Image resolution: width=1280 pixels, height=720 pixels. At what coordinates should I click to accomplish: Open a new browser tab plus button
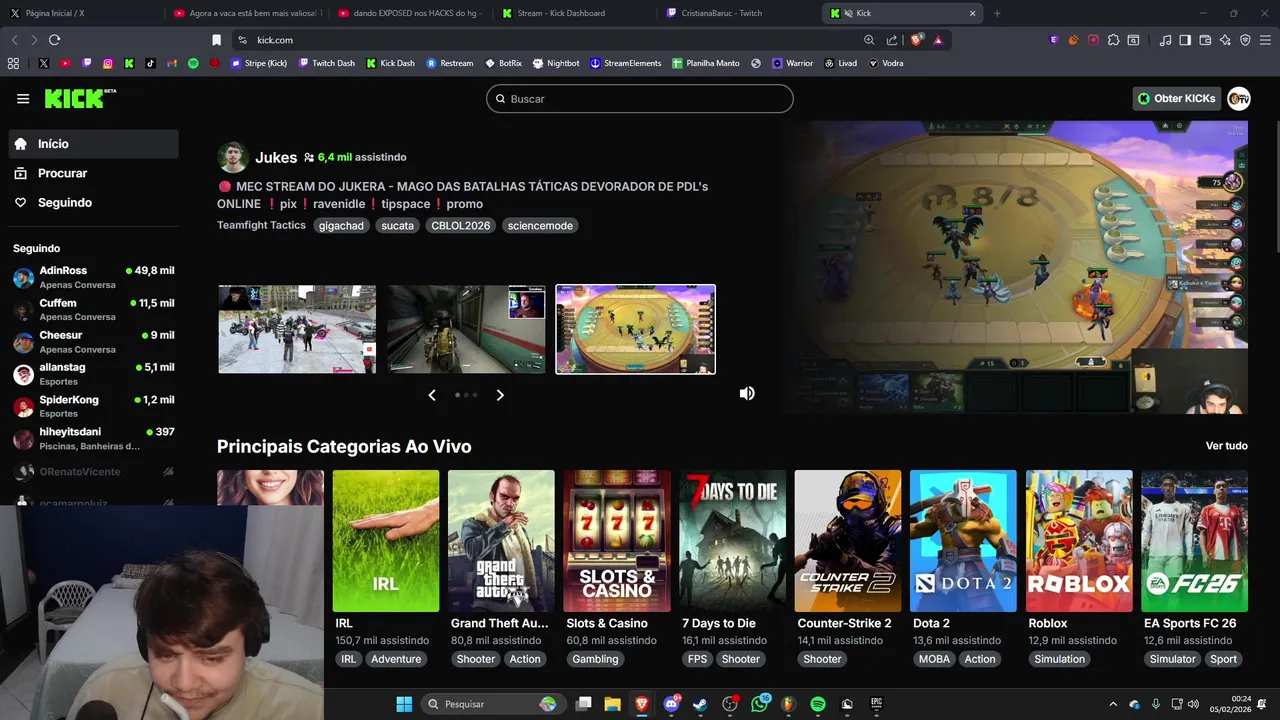point(997,13)
